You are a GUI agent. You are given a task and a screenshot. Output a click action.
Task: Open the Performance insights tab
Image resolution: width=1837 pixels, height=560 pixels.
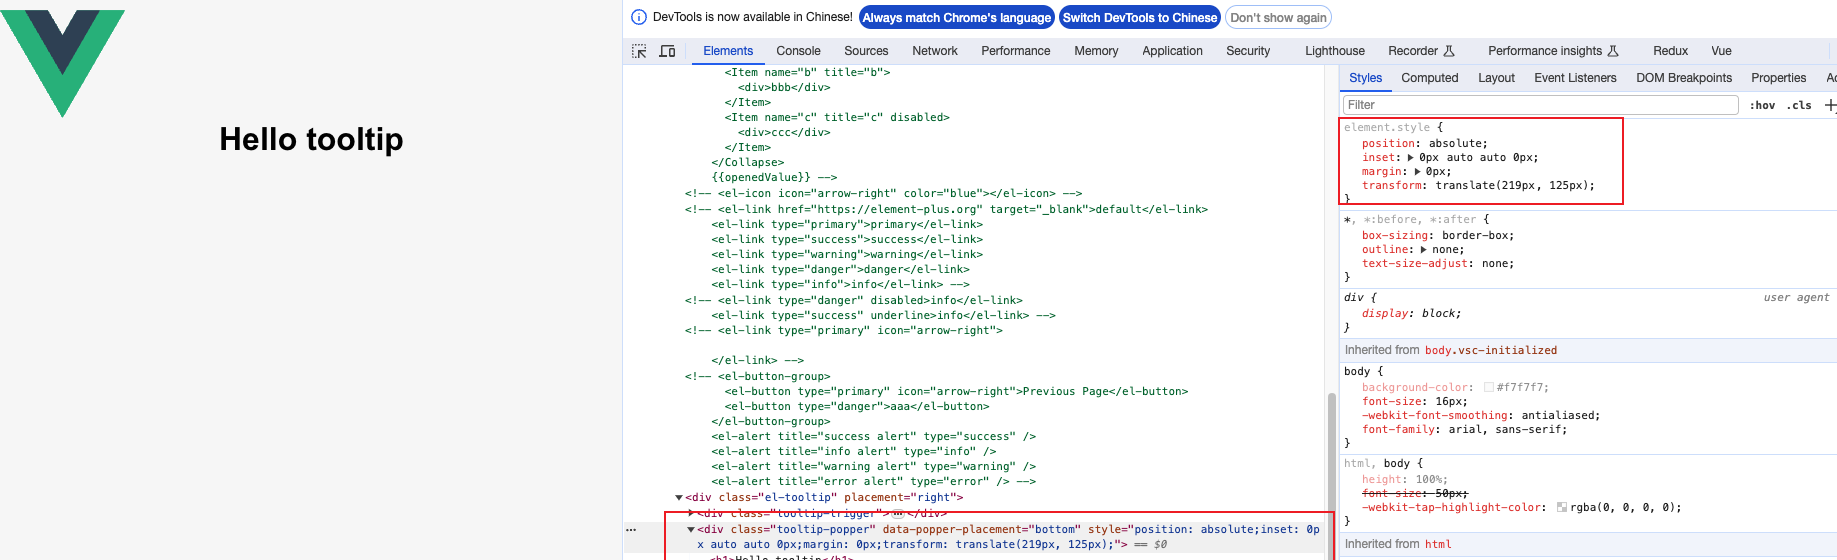(1545, 51)
